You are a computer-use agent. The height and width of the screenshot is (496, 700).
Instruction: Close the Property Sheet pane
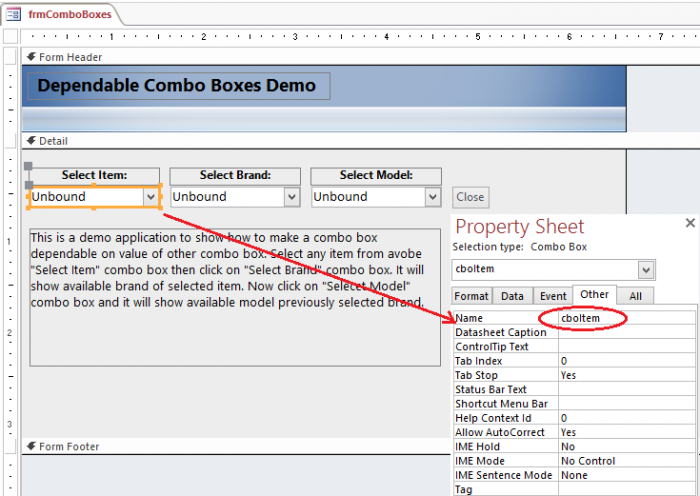690,223
